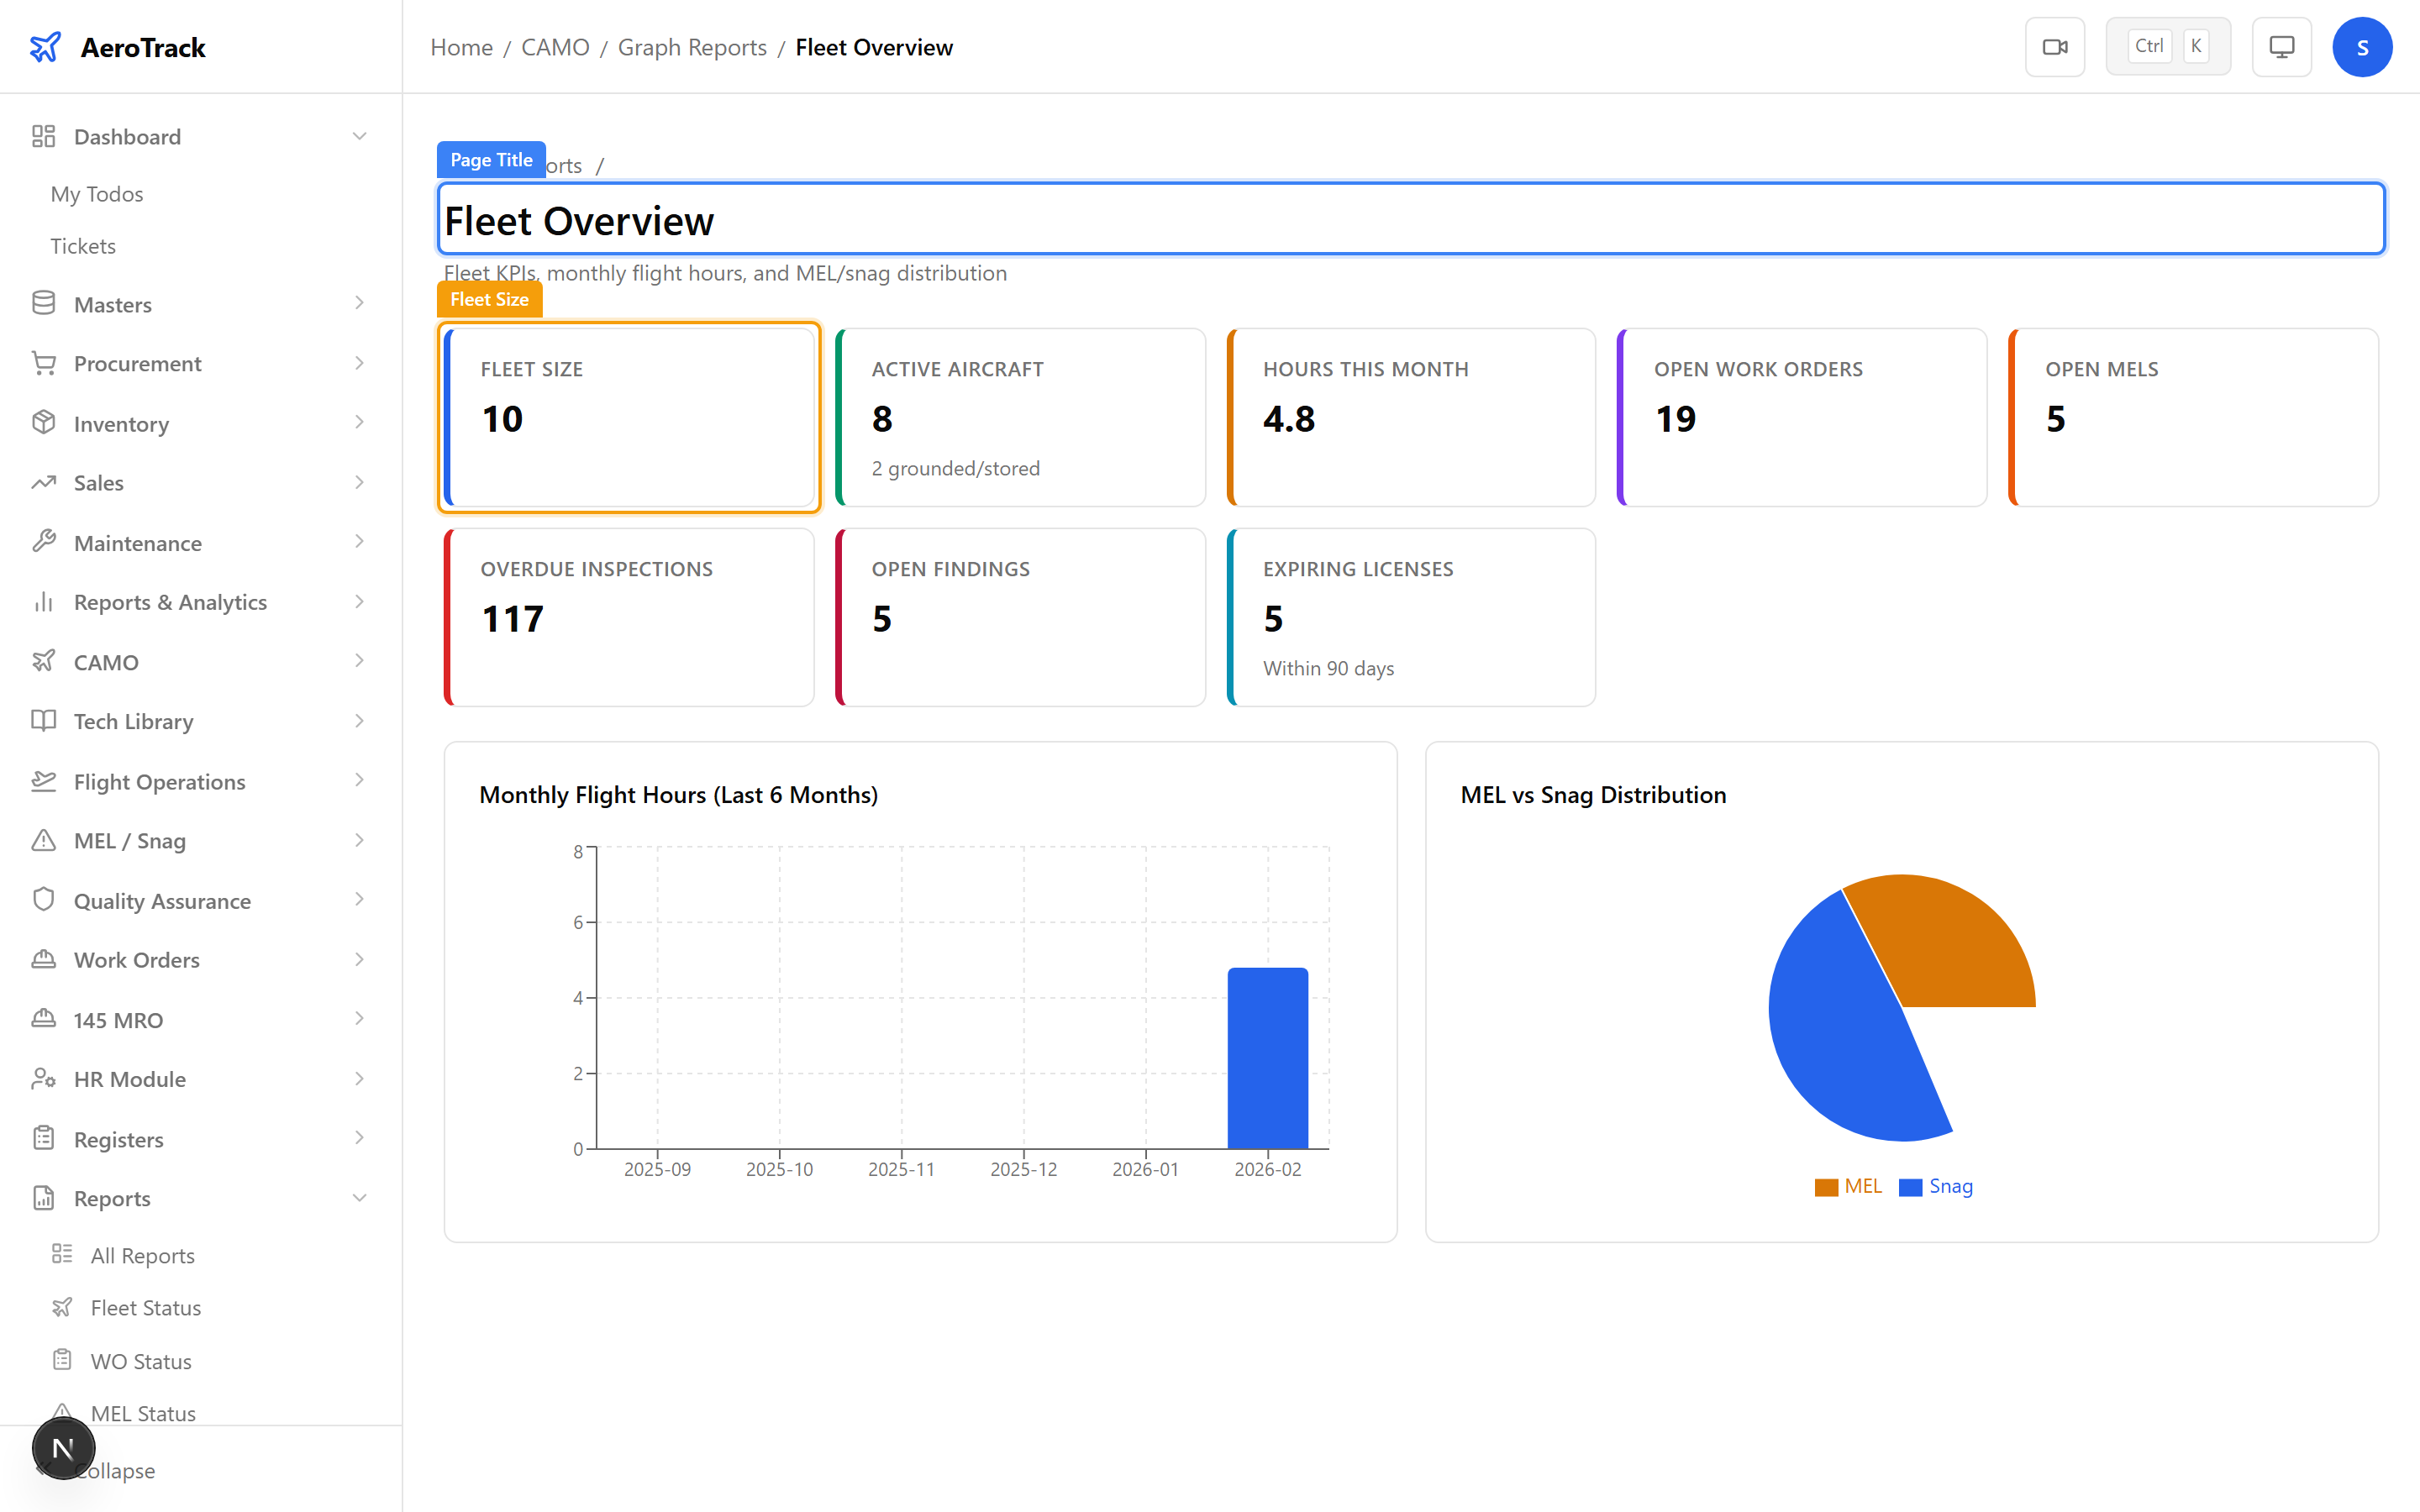This screenshot has height=1512, width=2420.
Task: Open the Ctrl K command search button
Action: (2167, 47)
